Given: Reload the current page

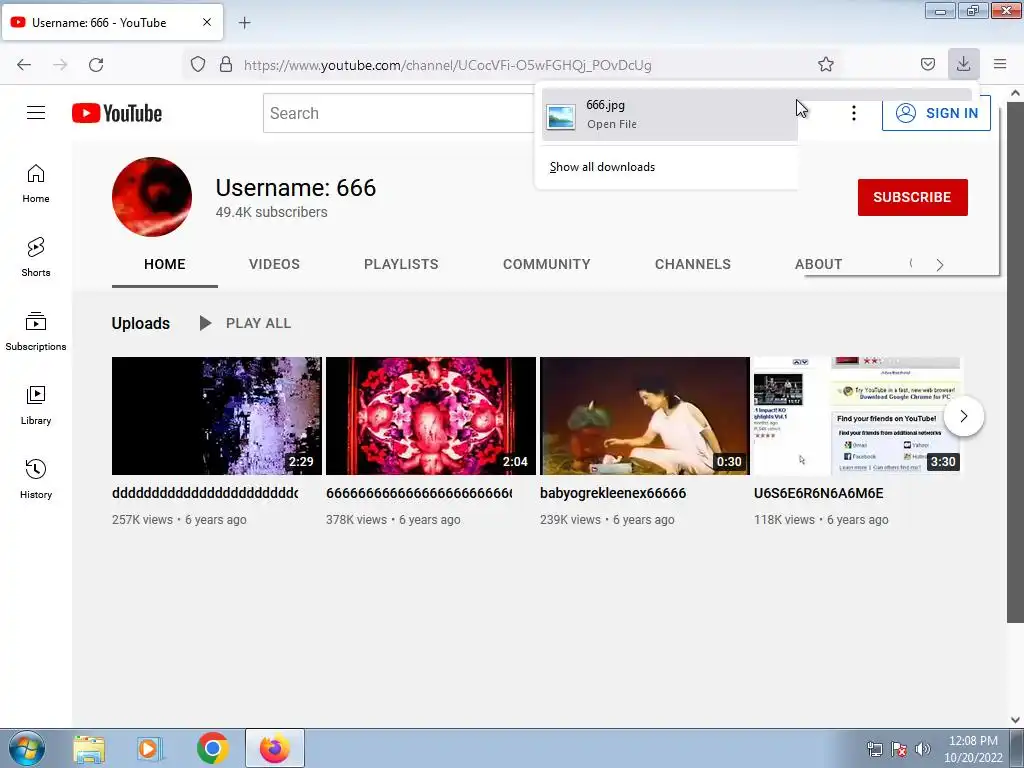Looking at the screenshot, I should click(96, 65).
